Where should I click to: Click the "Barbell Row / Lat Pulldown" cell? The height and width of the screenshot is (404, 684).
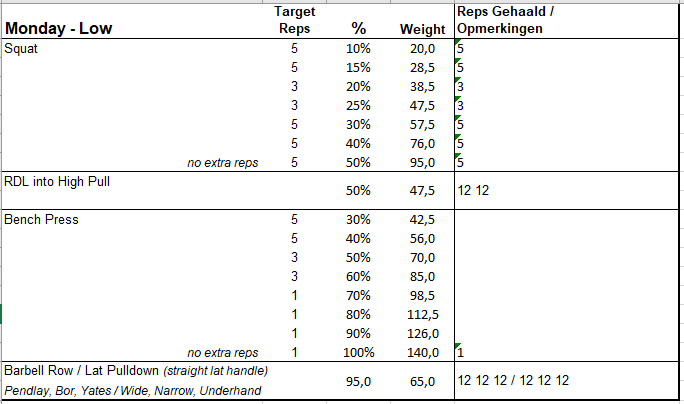pos(79,370)
